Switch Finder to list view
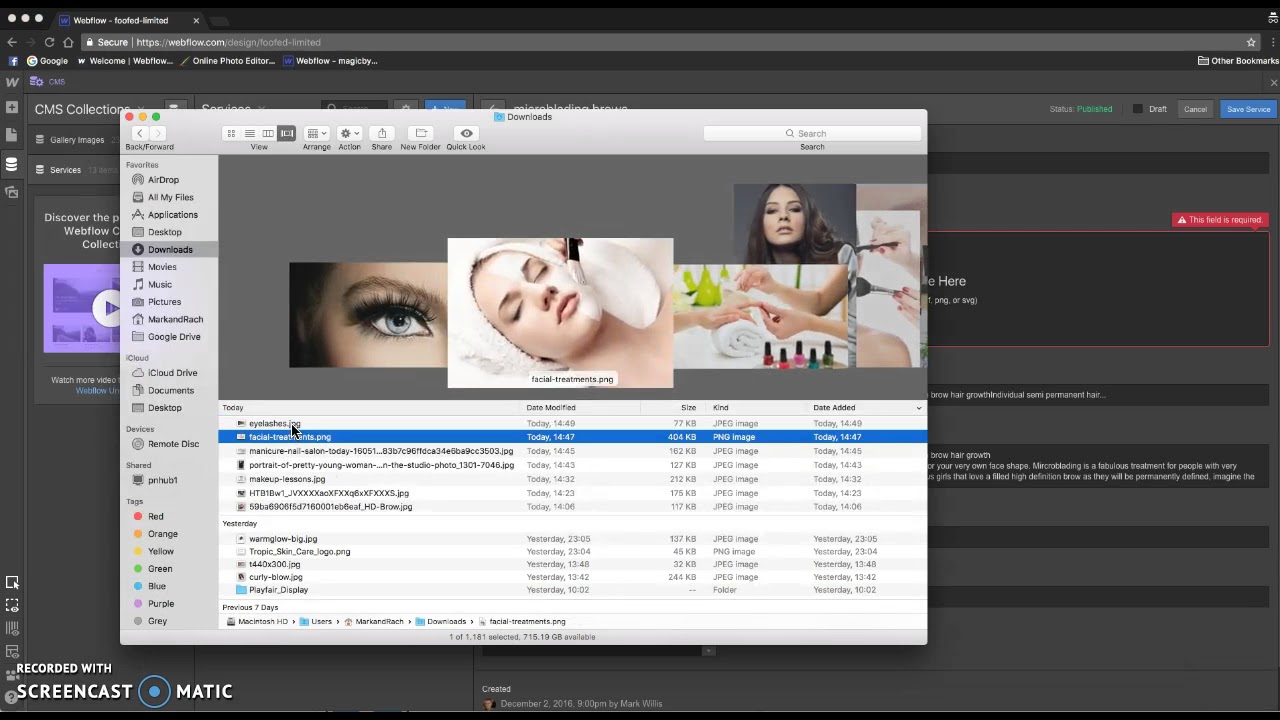This screenshot has width=1280, height=720. (x=249, y=133)
